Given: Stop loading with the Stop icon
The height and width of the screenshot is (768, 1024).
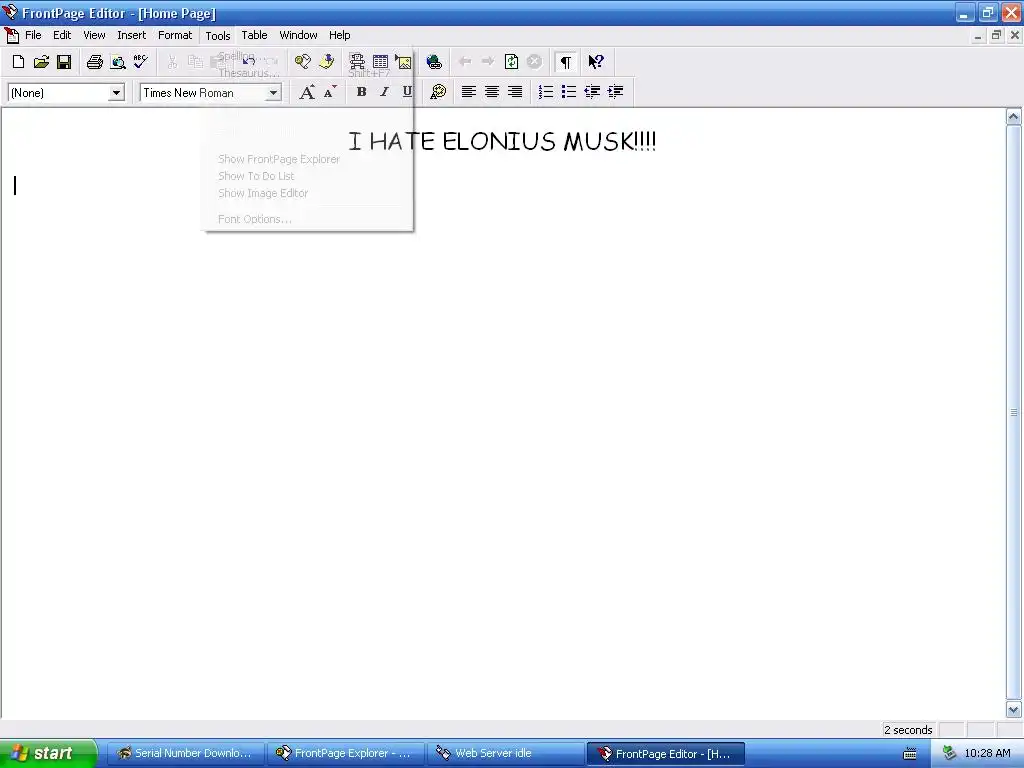Looking at the screenshot, I should click(534, 62).
